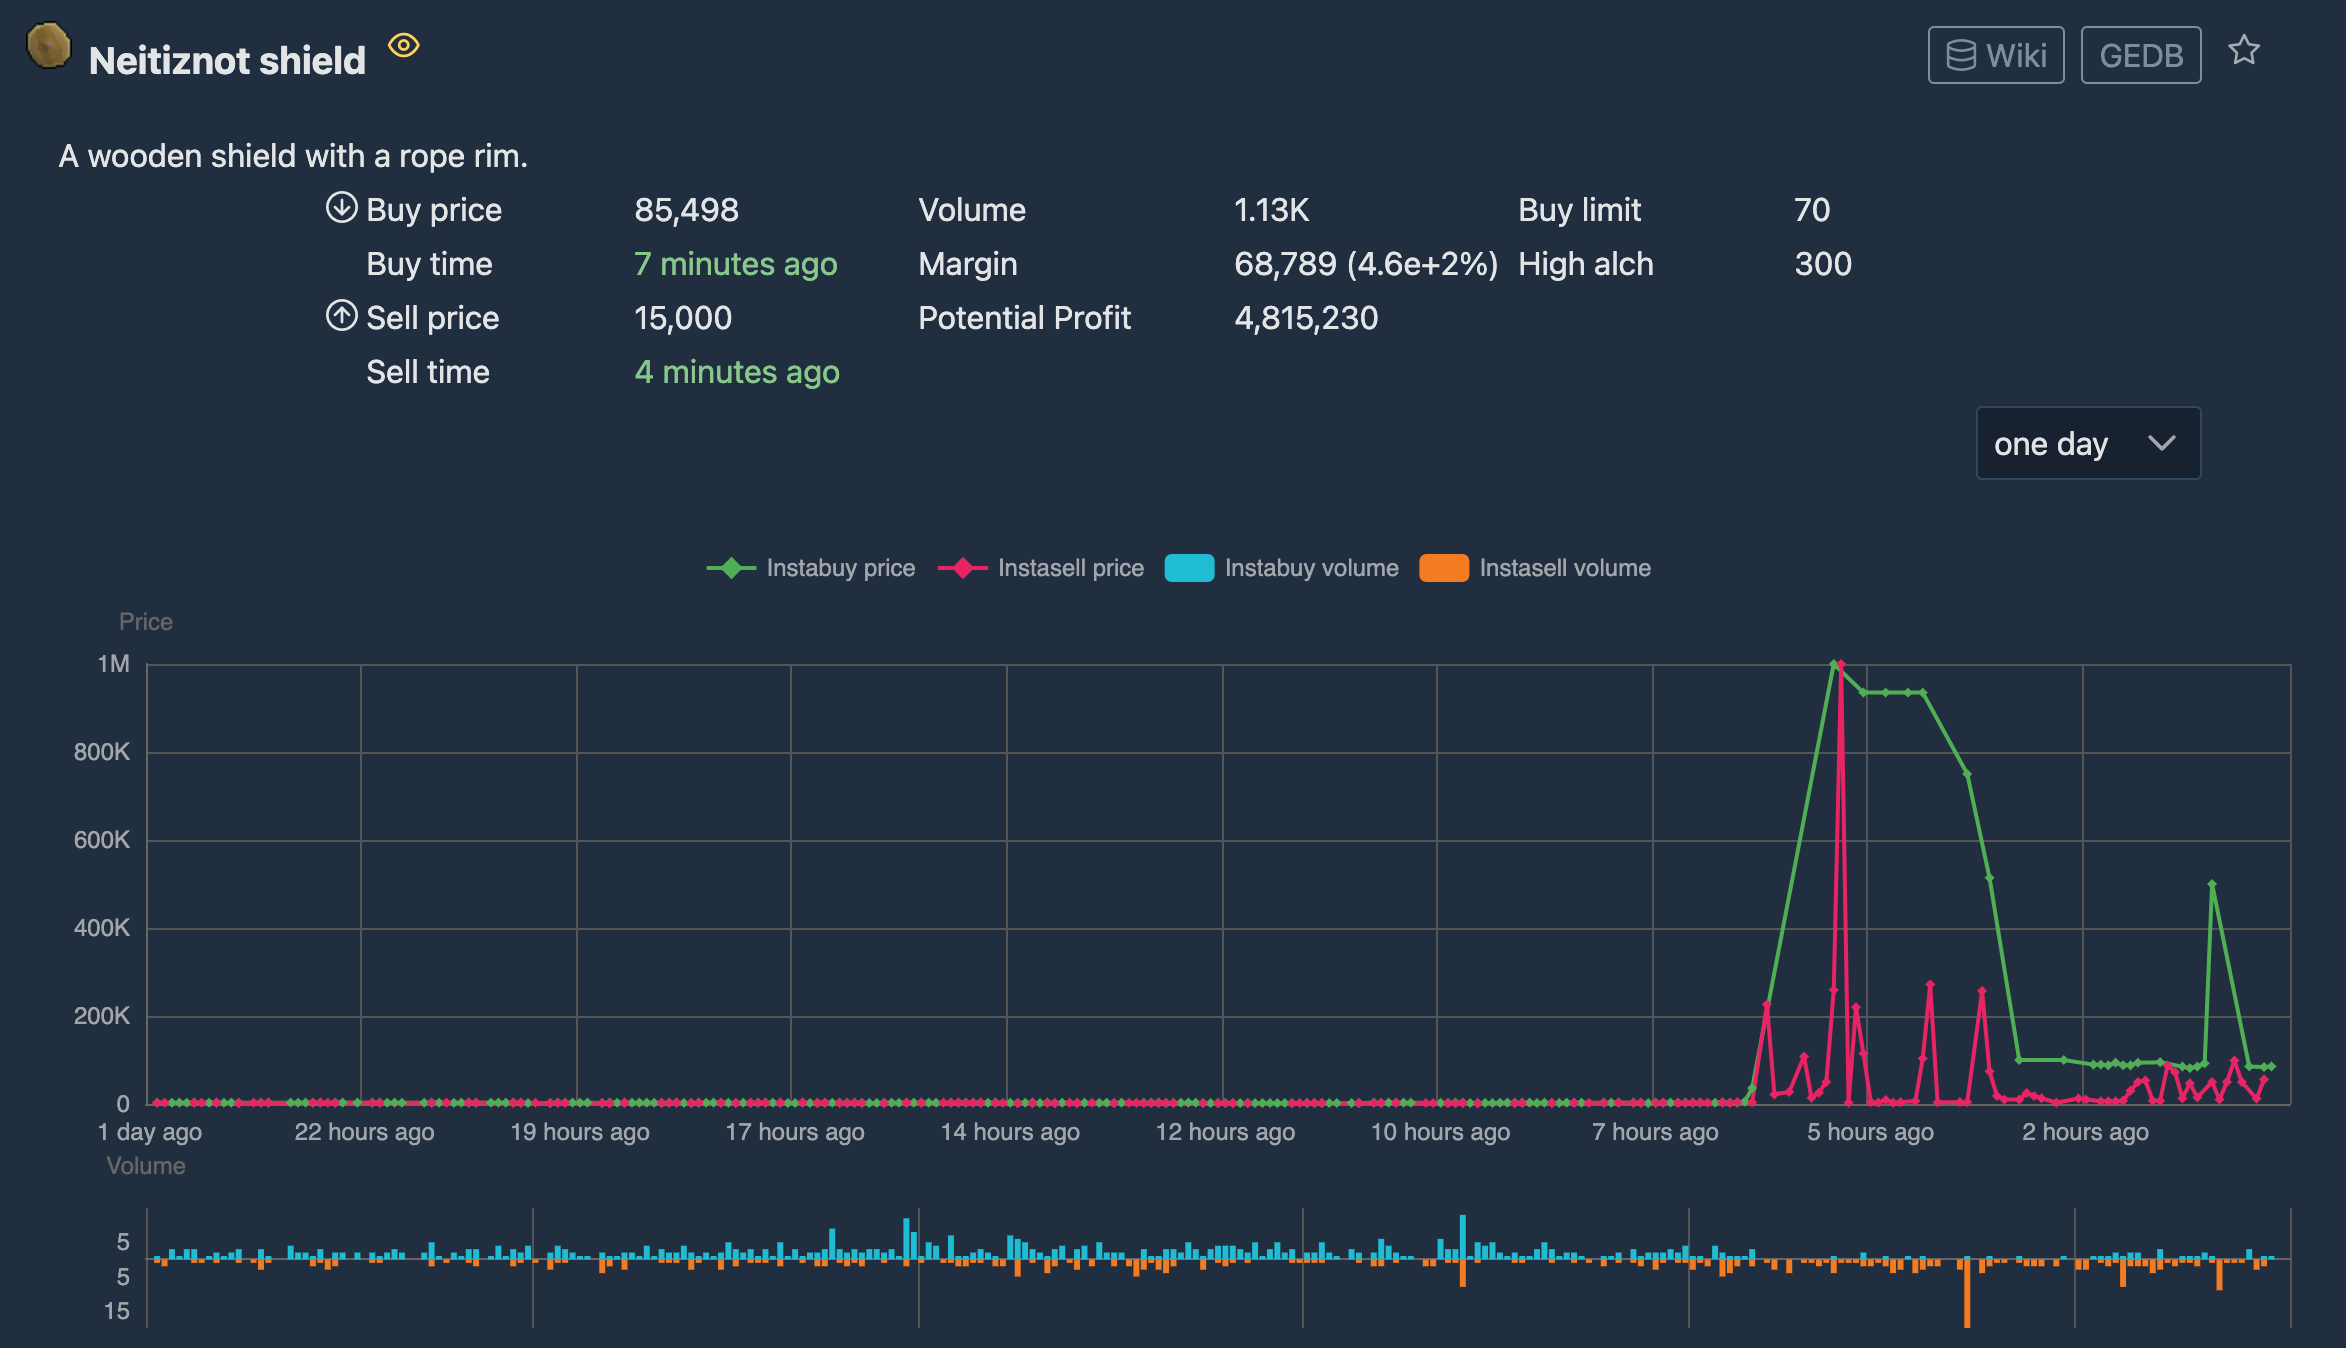Screen dimensions: 2346x1348
Task: Click the 4 minutes ago sell time
Action: point(736,372)
